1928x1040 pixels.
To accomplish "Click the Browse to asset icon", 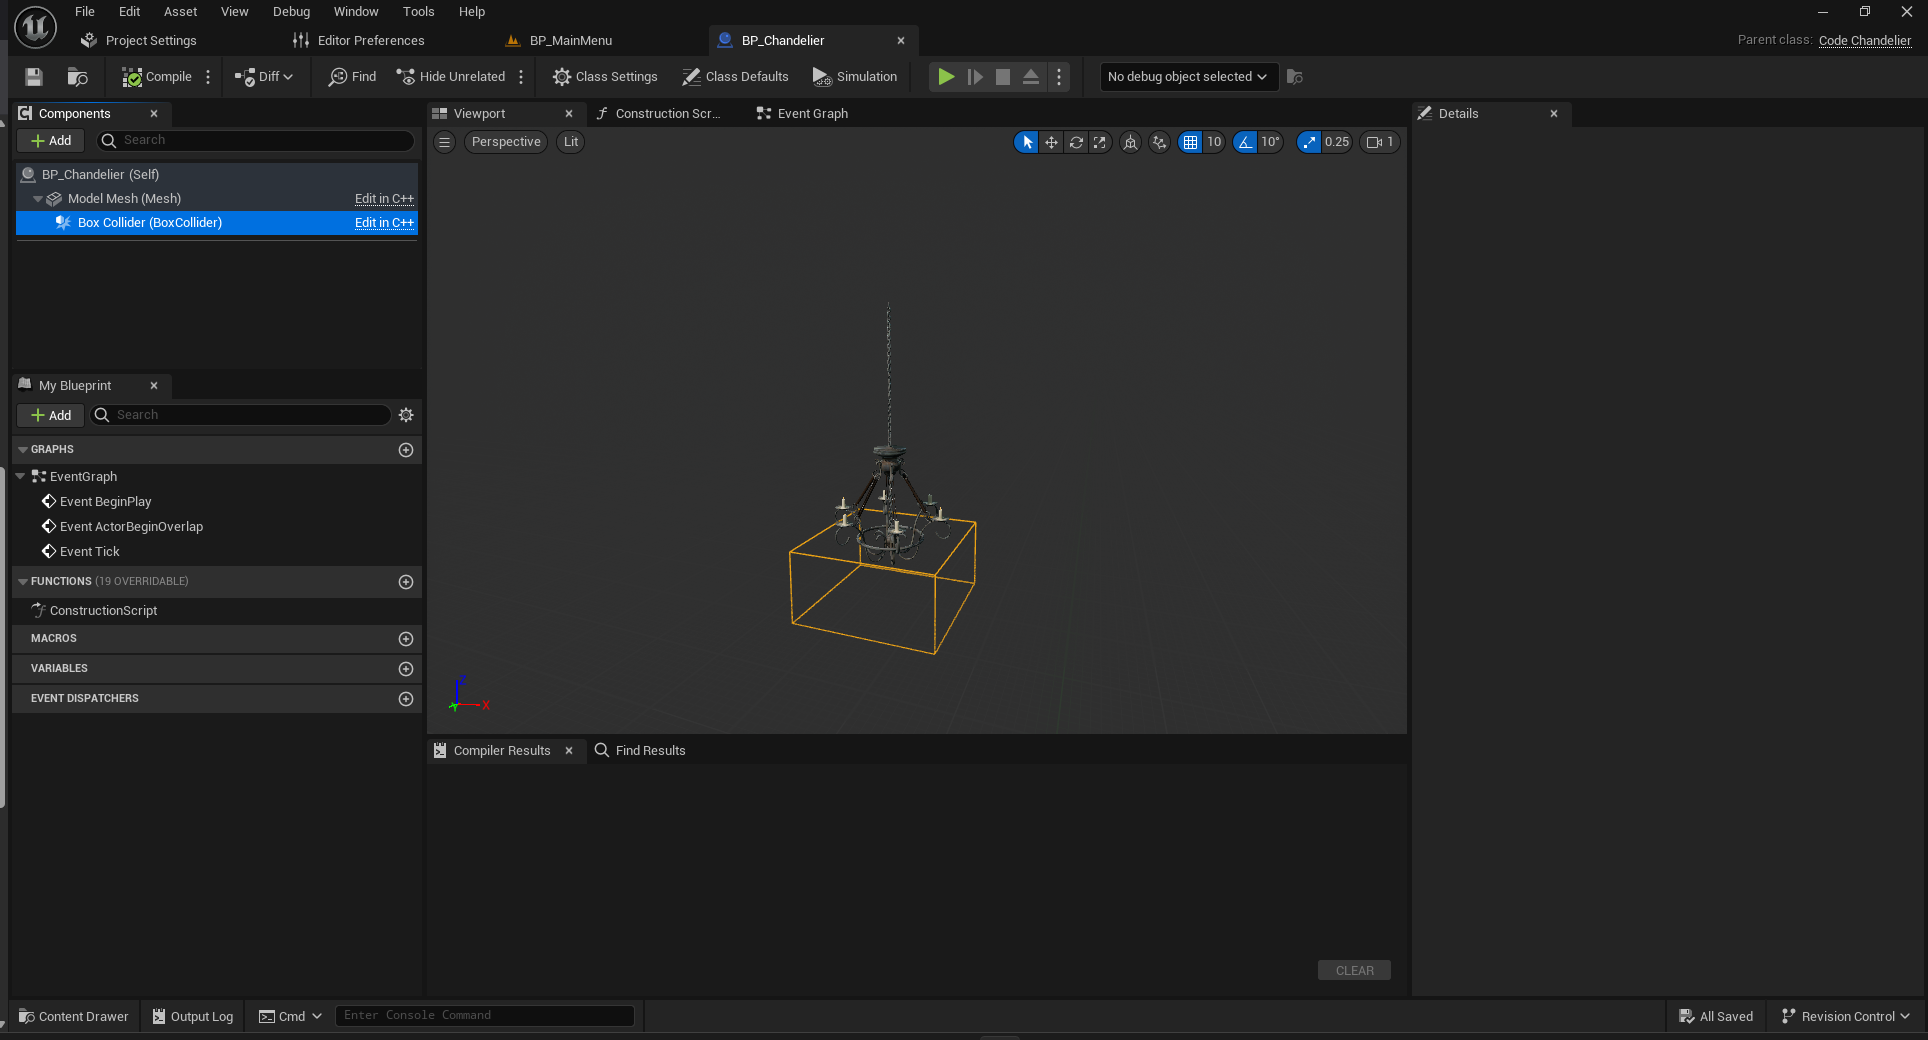I will pos(77,77).
